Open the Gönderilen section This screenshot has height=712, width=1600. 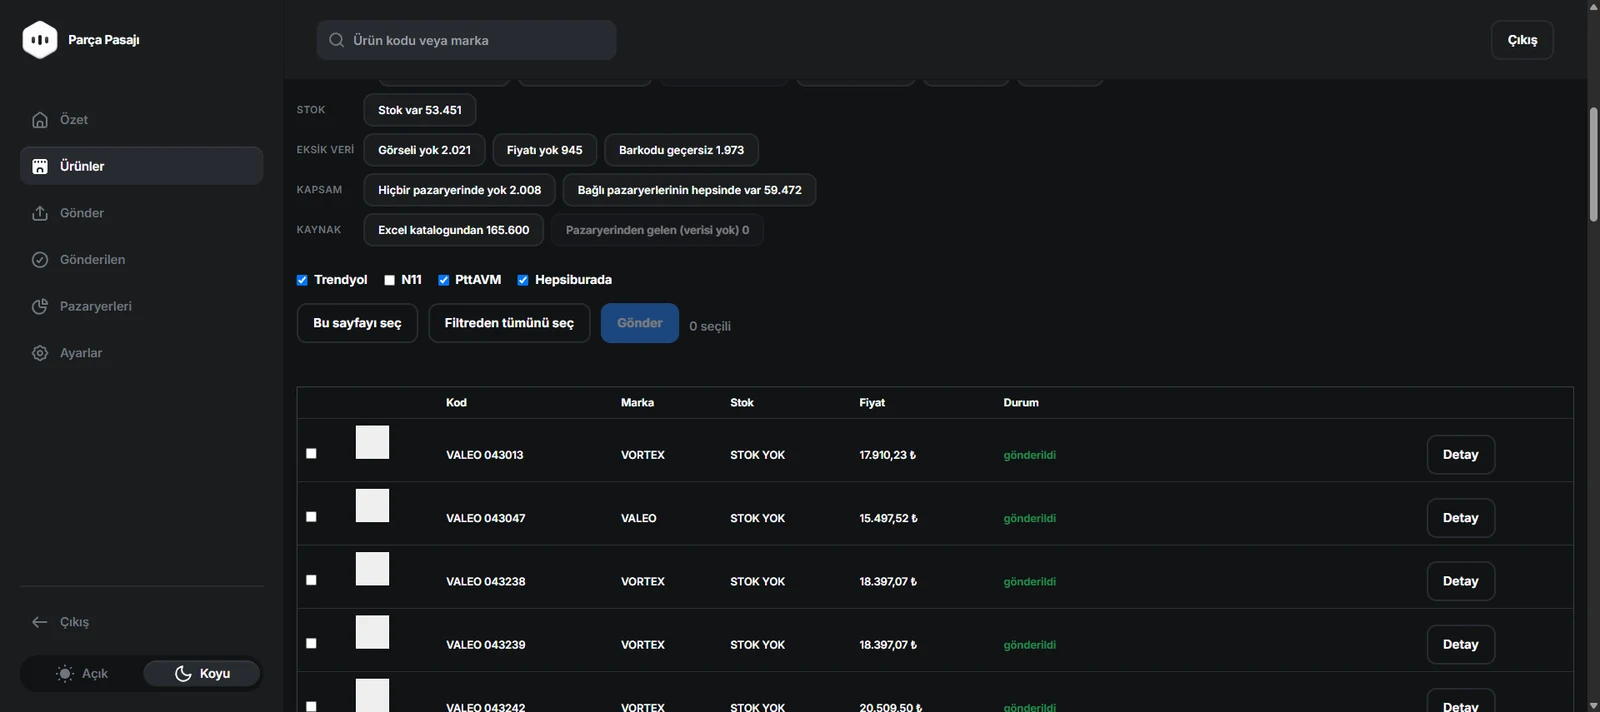[141, 260]
